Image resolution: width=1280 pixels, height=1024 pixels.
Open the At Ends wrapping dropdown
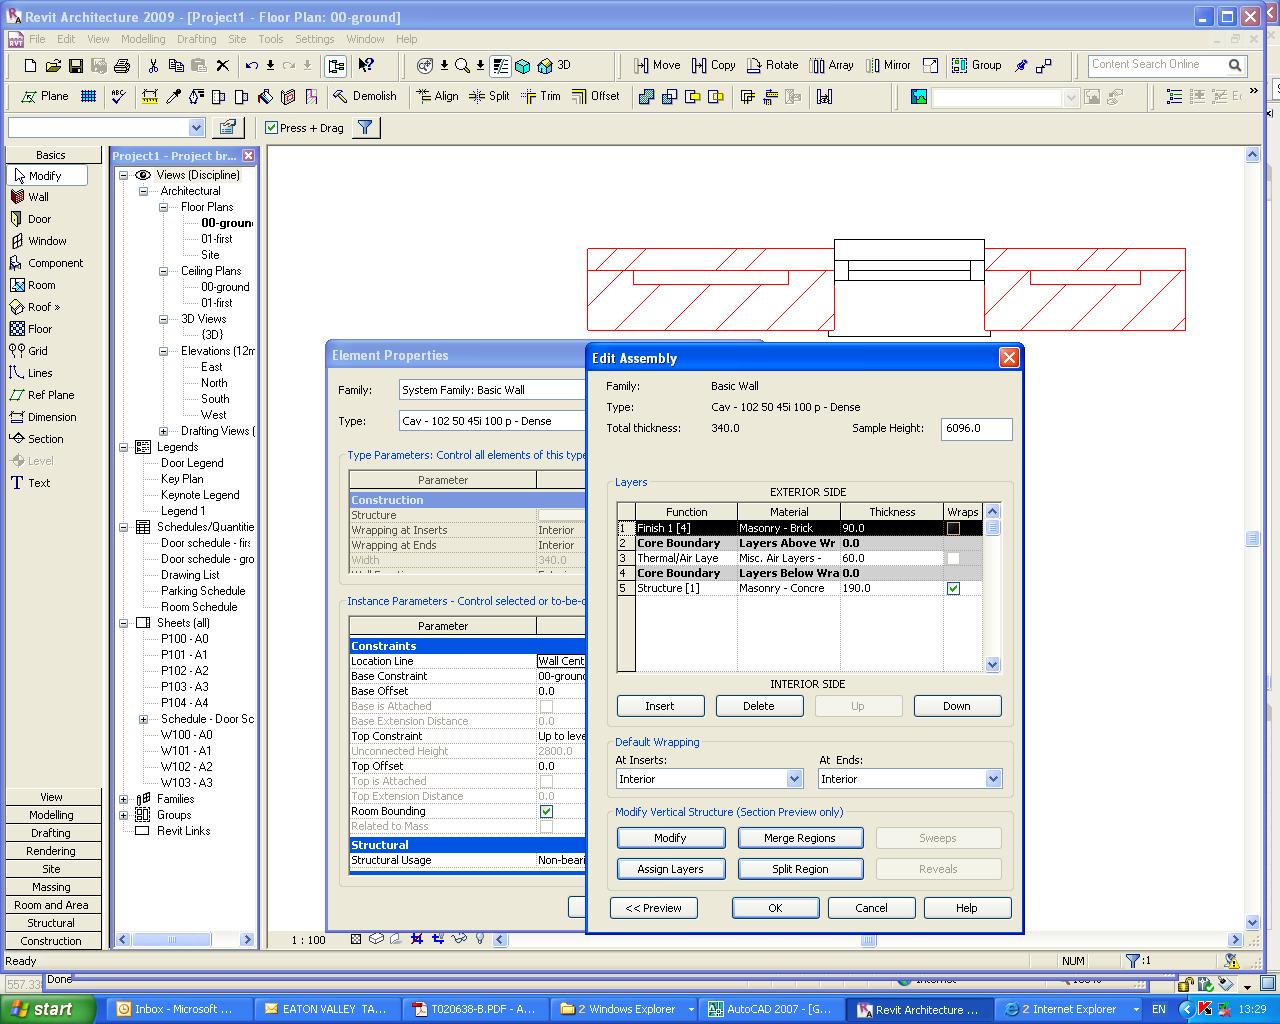click(993, 779)
